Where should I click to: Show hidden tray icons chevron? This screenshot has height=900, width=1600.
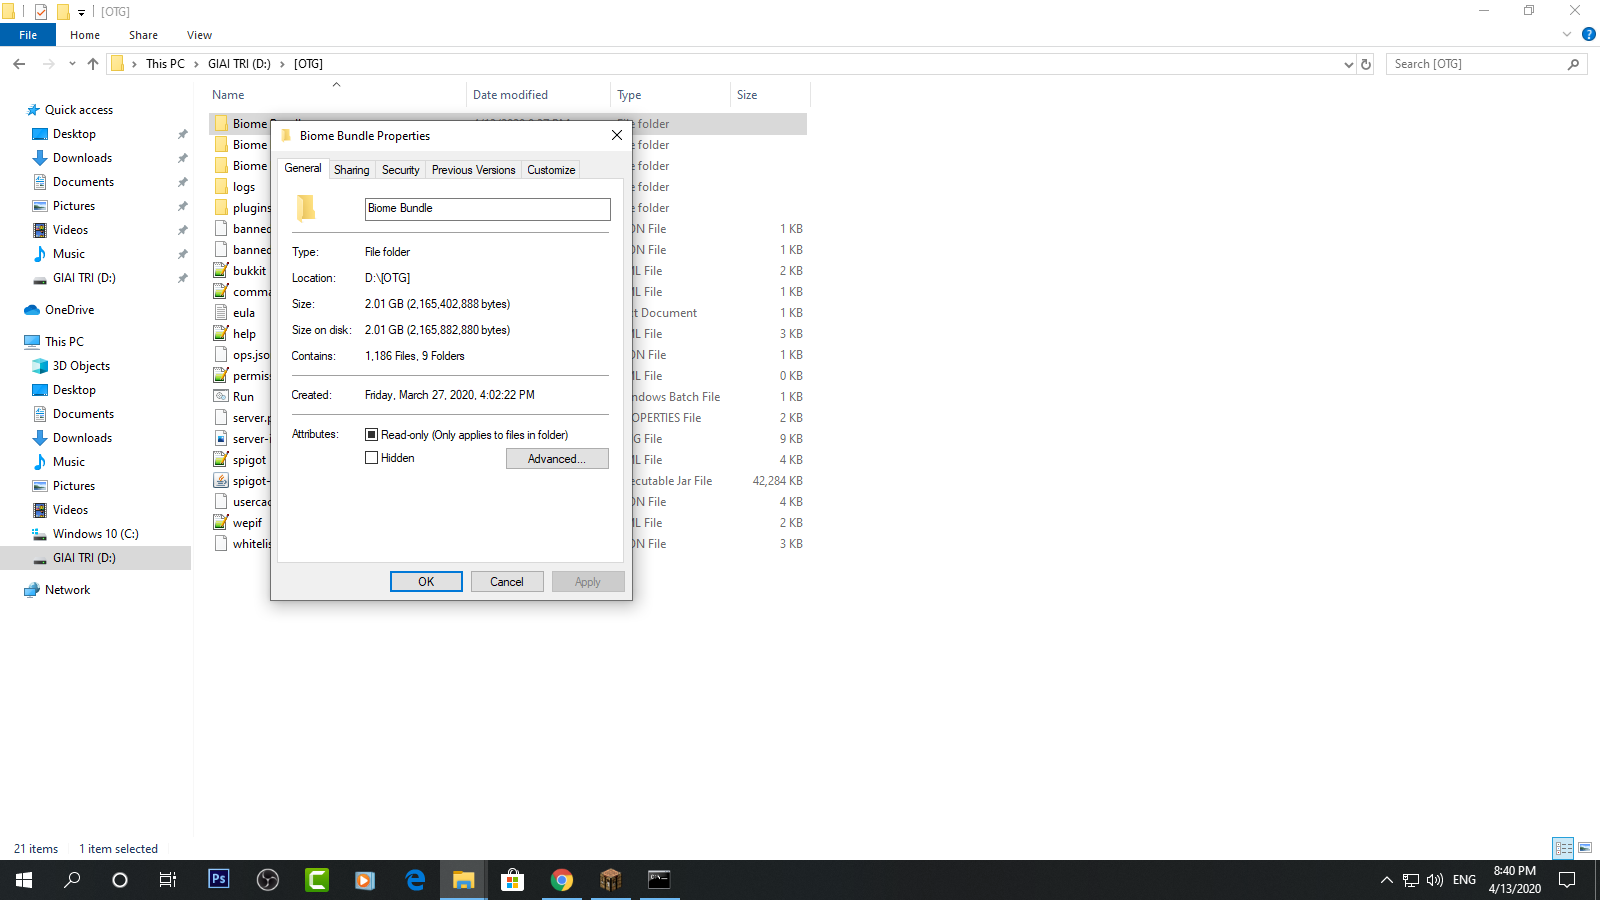(x=1386, y=880)
